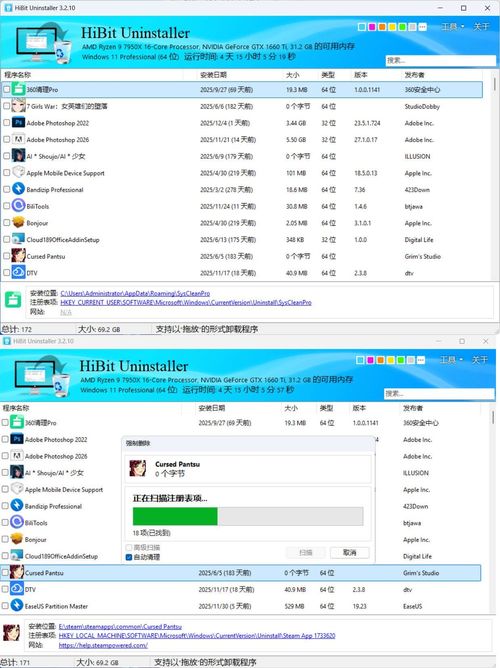Choose orange theme swatch in top window

click(382, 27)
